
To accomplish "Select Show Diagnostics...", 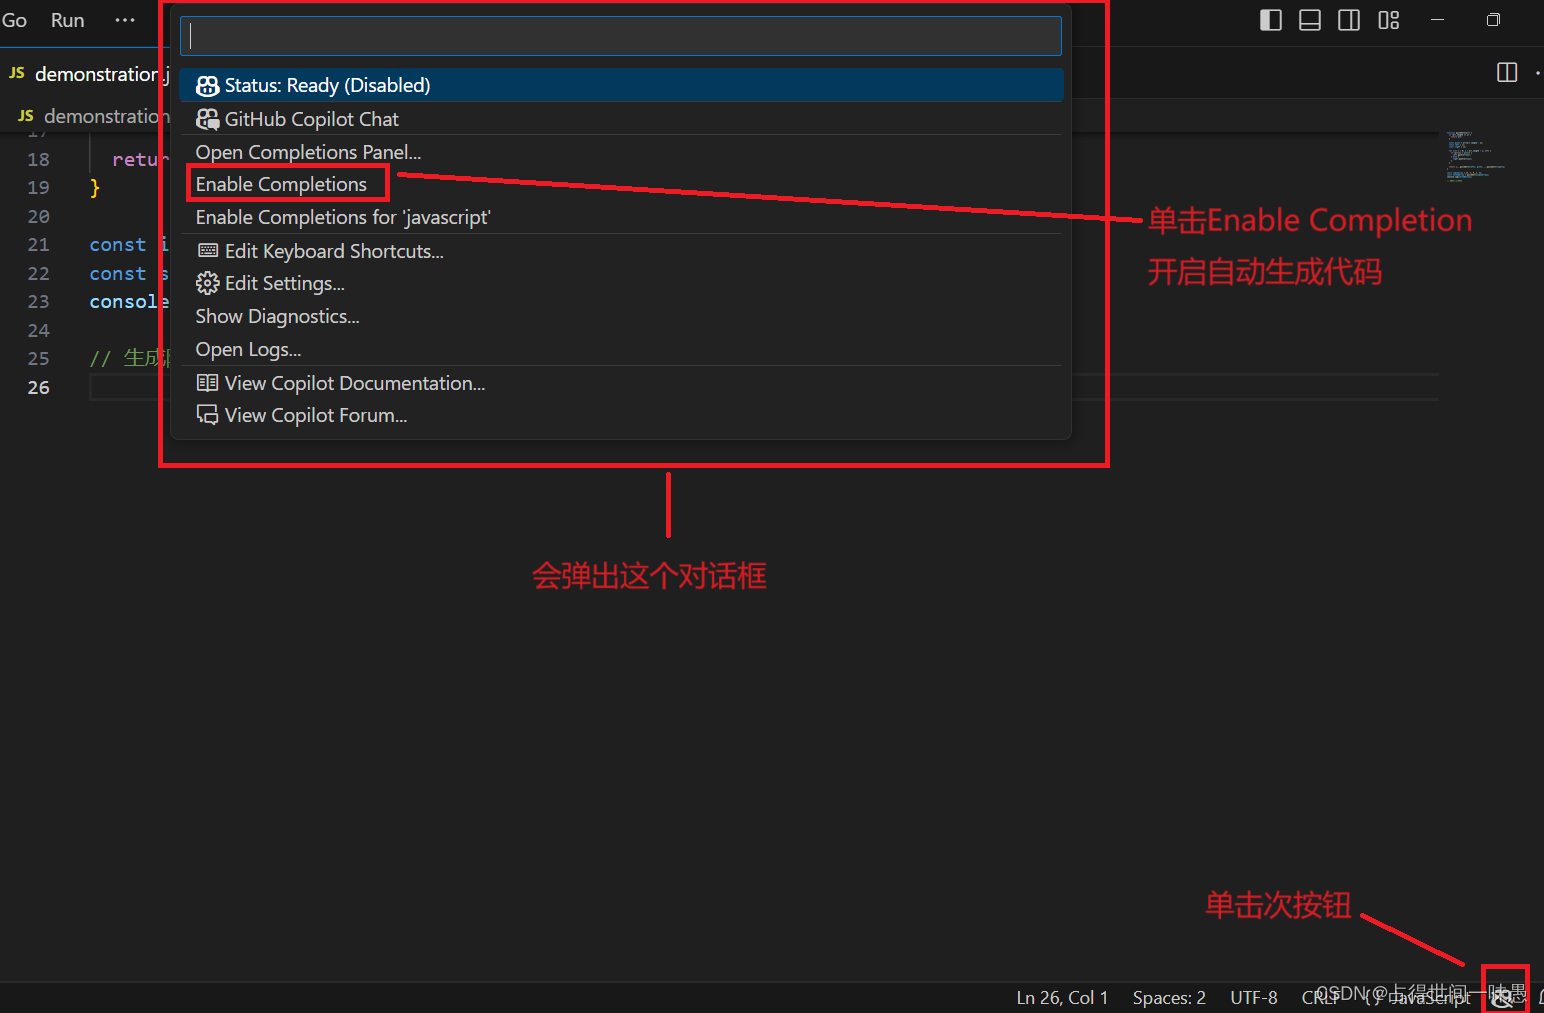I will click(621, 316).
